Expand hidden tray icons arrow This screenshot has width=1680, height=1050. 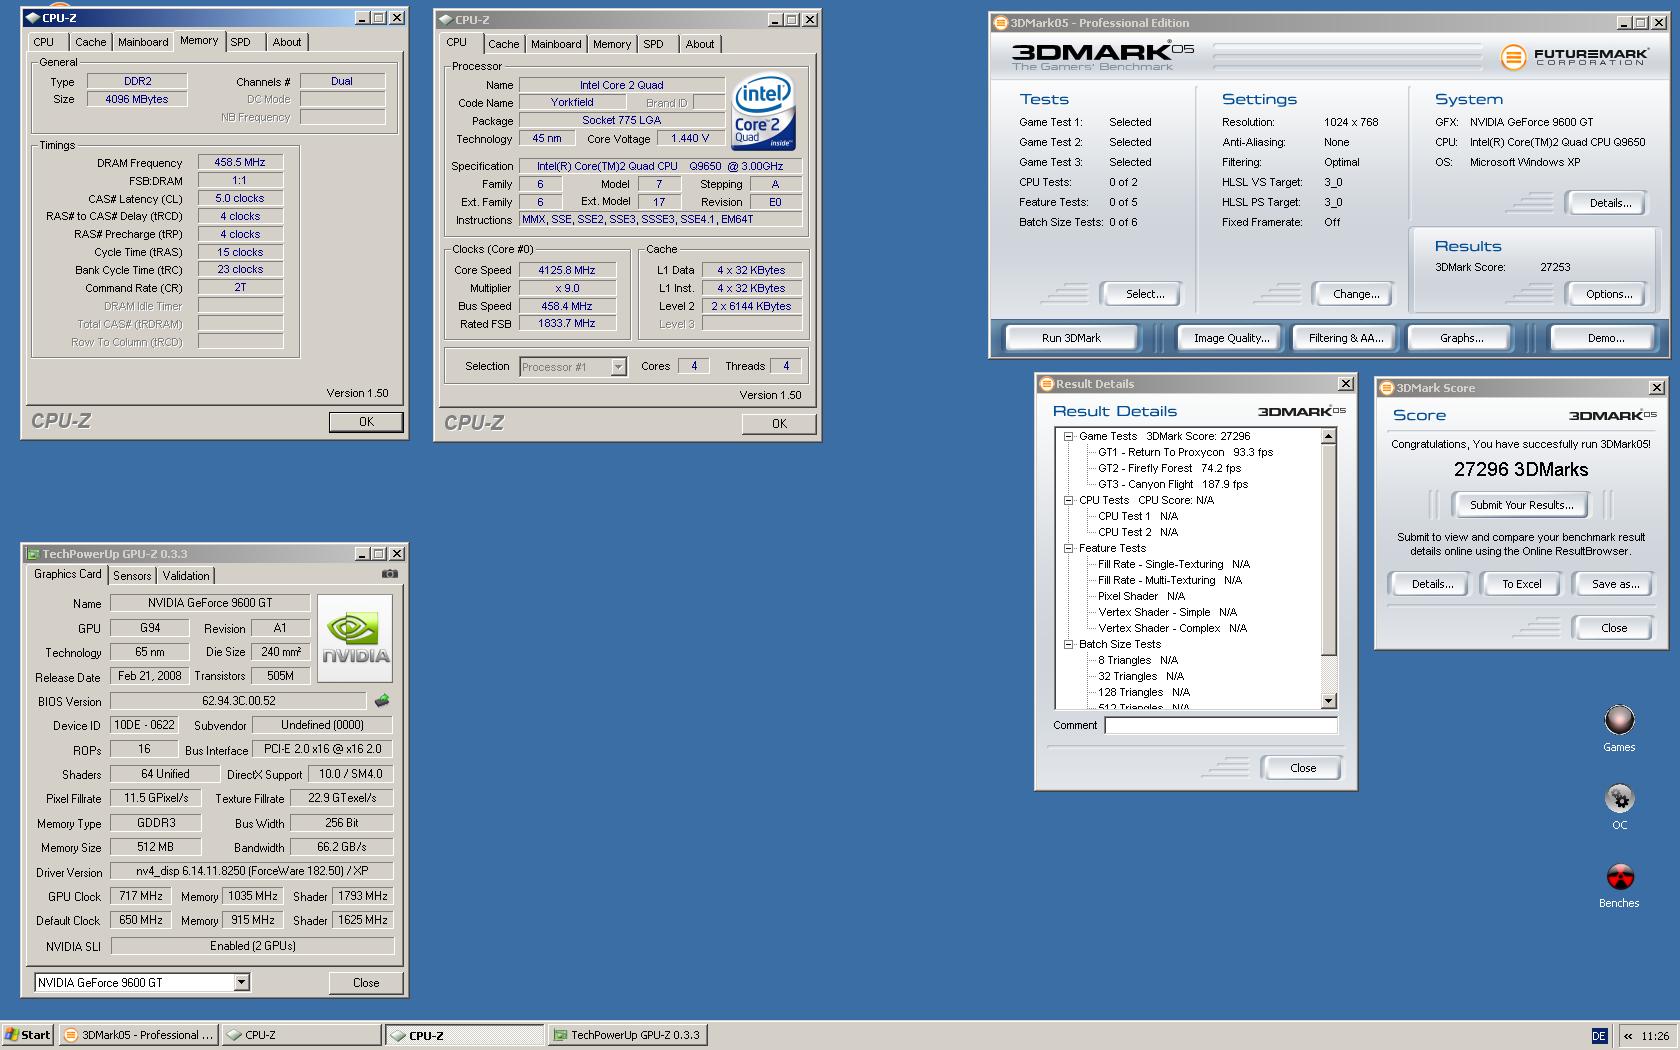[1628, 1036]
